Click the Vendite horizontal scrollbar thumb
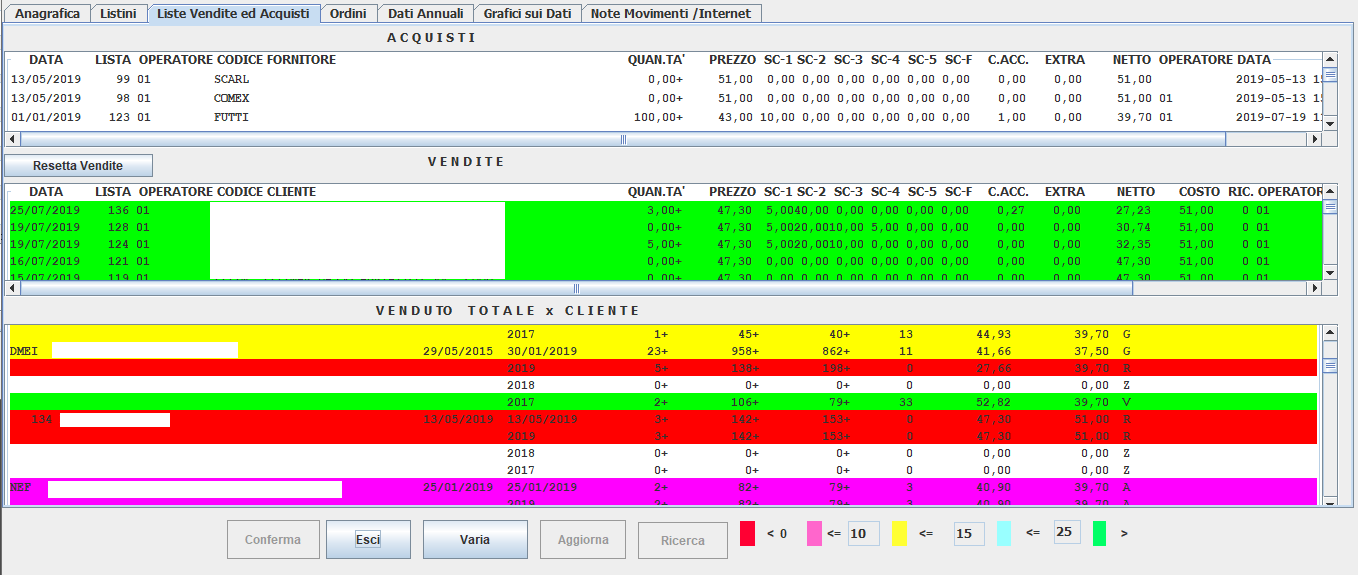The height and width of the screenshot is (575, 1358). coord(577,288)
